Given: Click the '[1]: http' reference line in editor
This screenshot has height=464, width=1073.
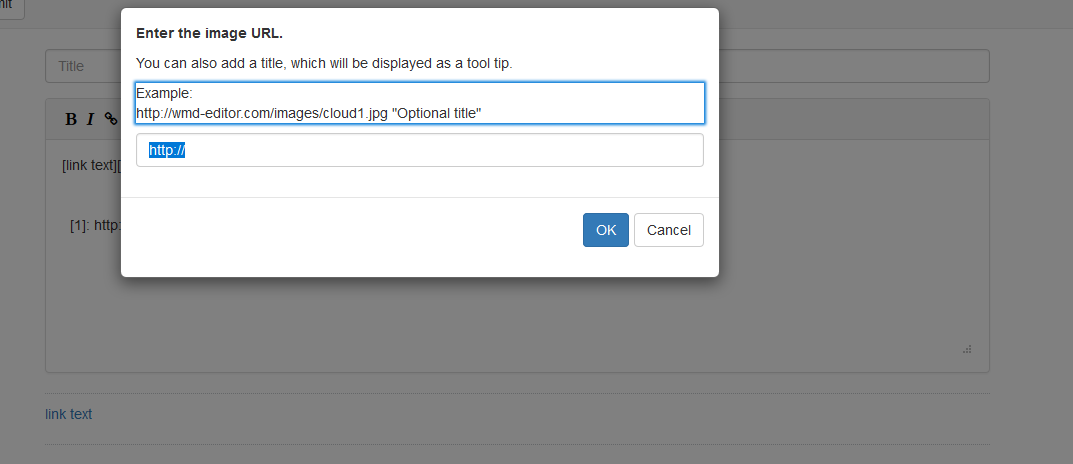Looking at the screenshot, I should pos(96,225).
